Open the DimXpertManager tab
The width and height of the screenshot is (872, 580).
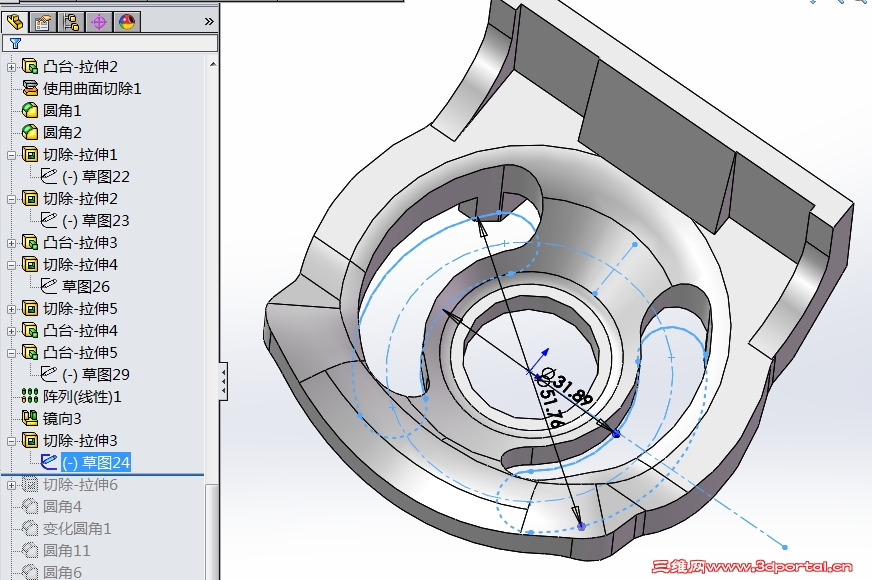point(99,22)
